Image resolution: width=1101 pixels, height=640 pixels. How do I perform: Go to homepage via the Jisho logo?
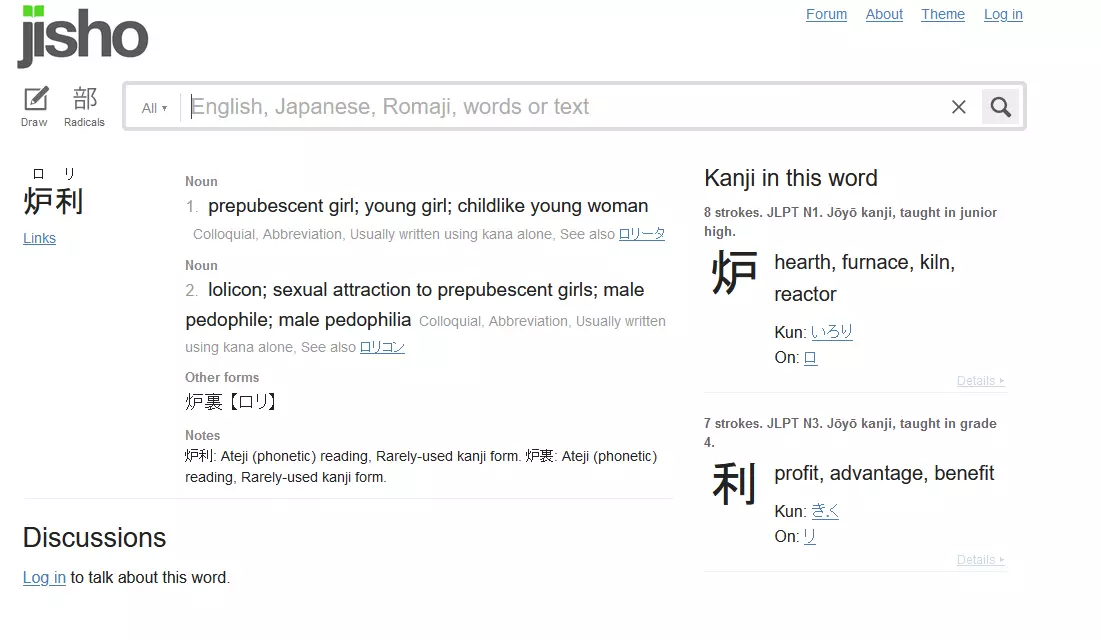point(83,37)
